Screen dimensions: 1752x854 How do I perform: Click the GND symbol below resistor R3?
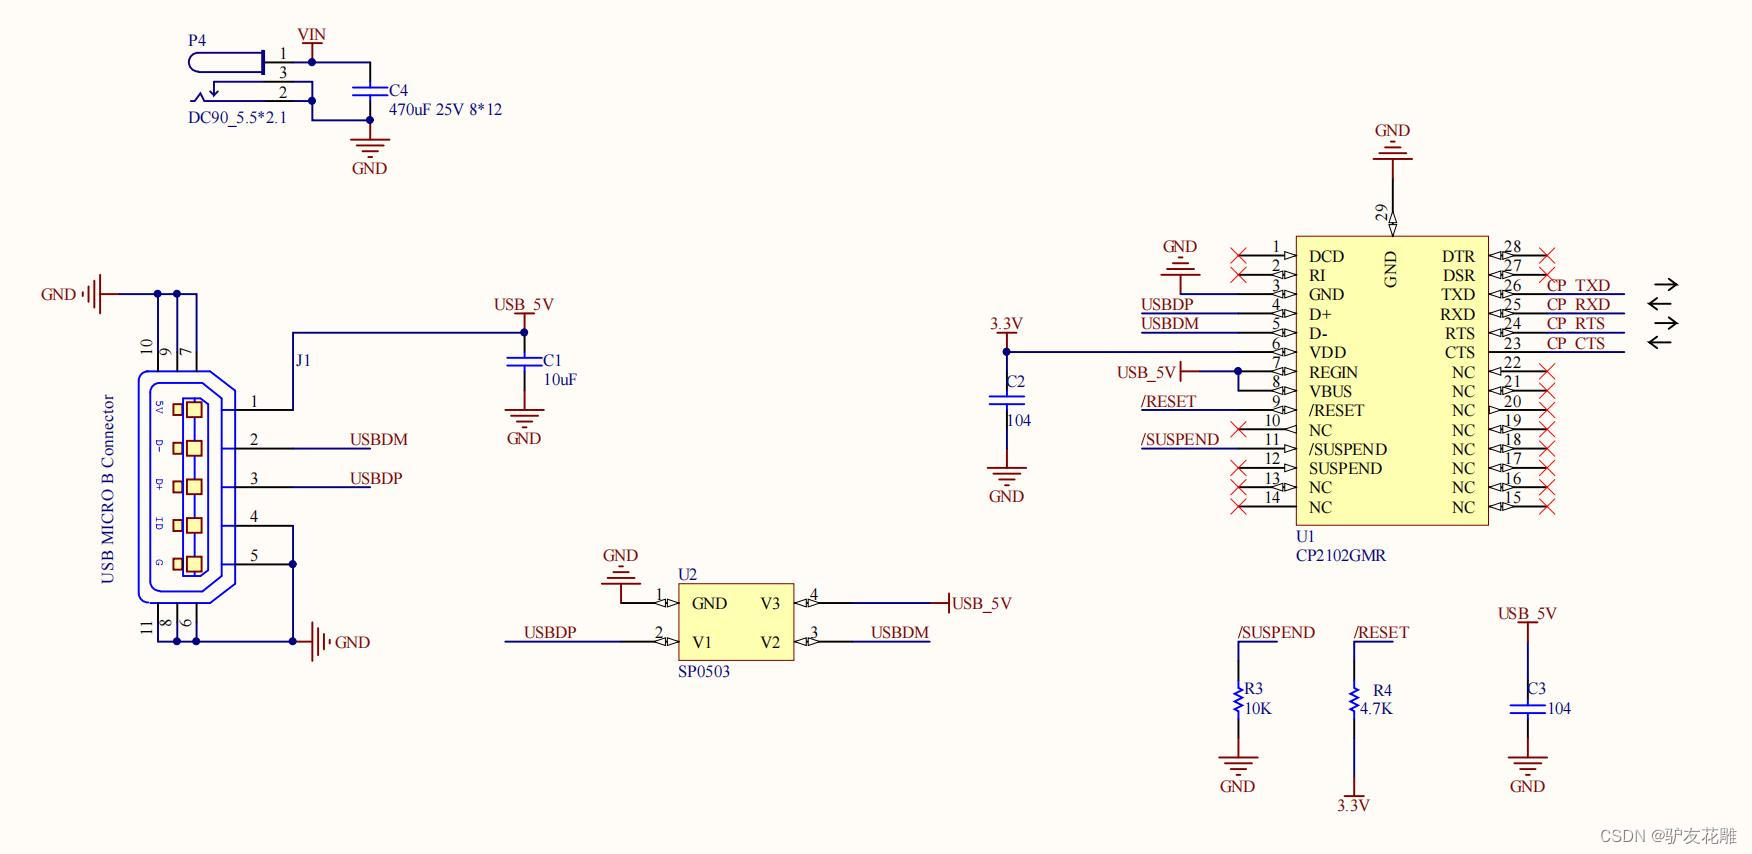coord(1238,776)
